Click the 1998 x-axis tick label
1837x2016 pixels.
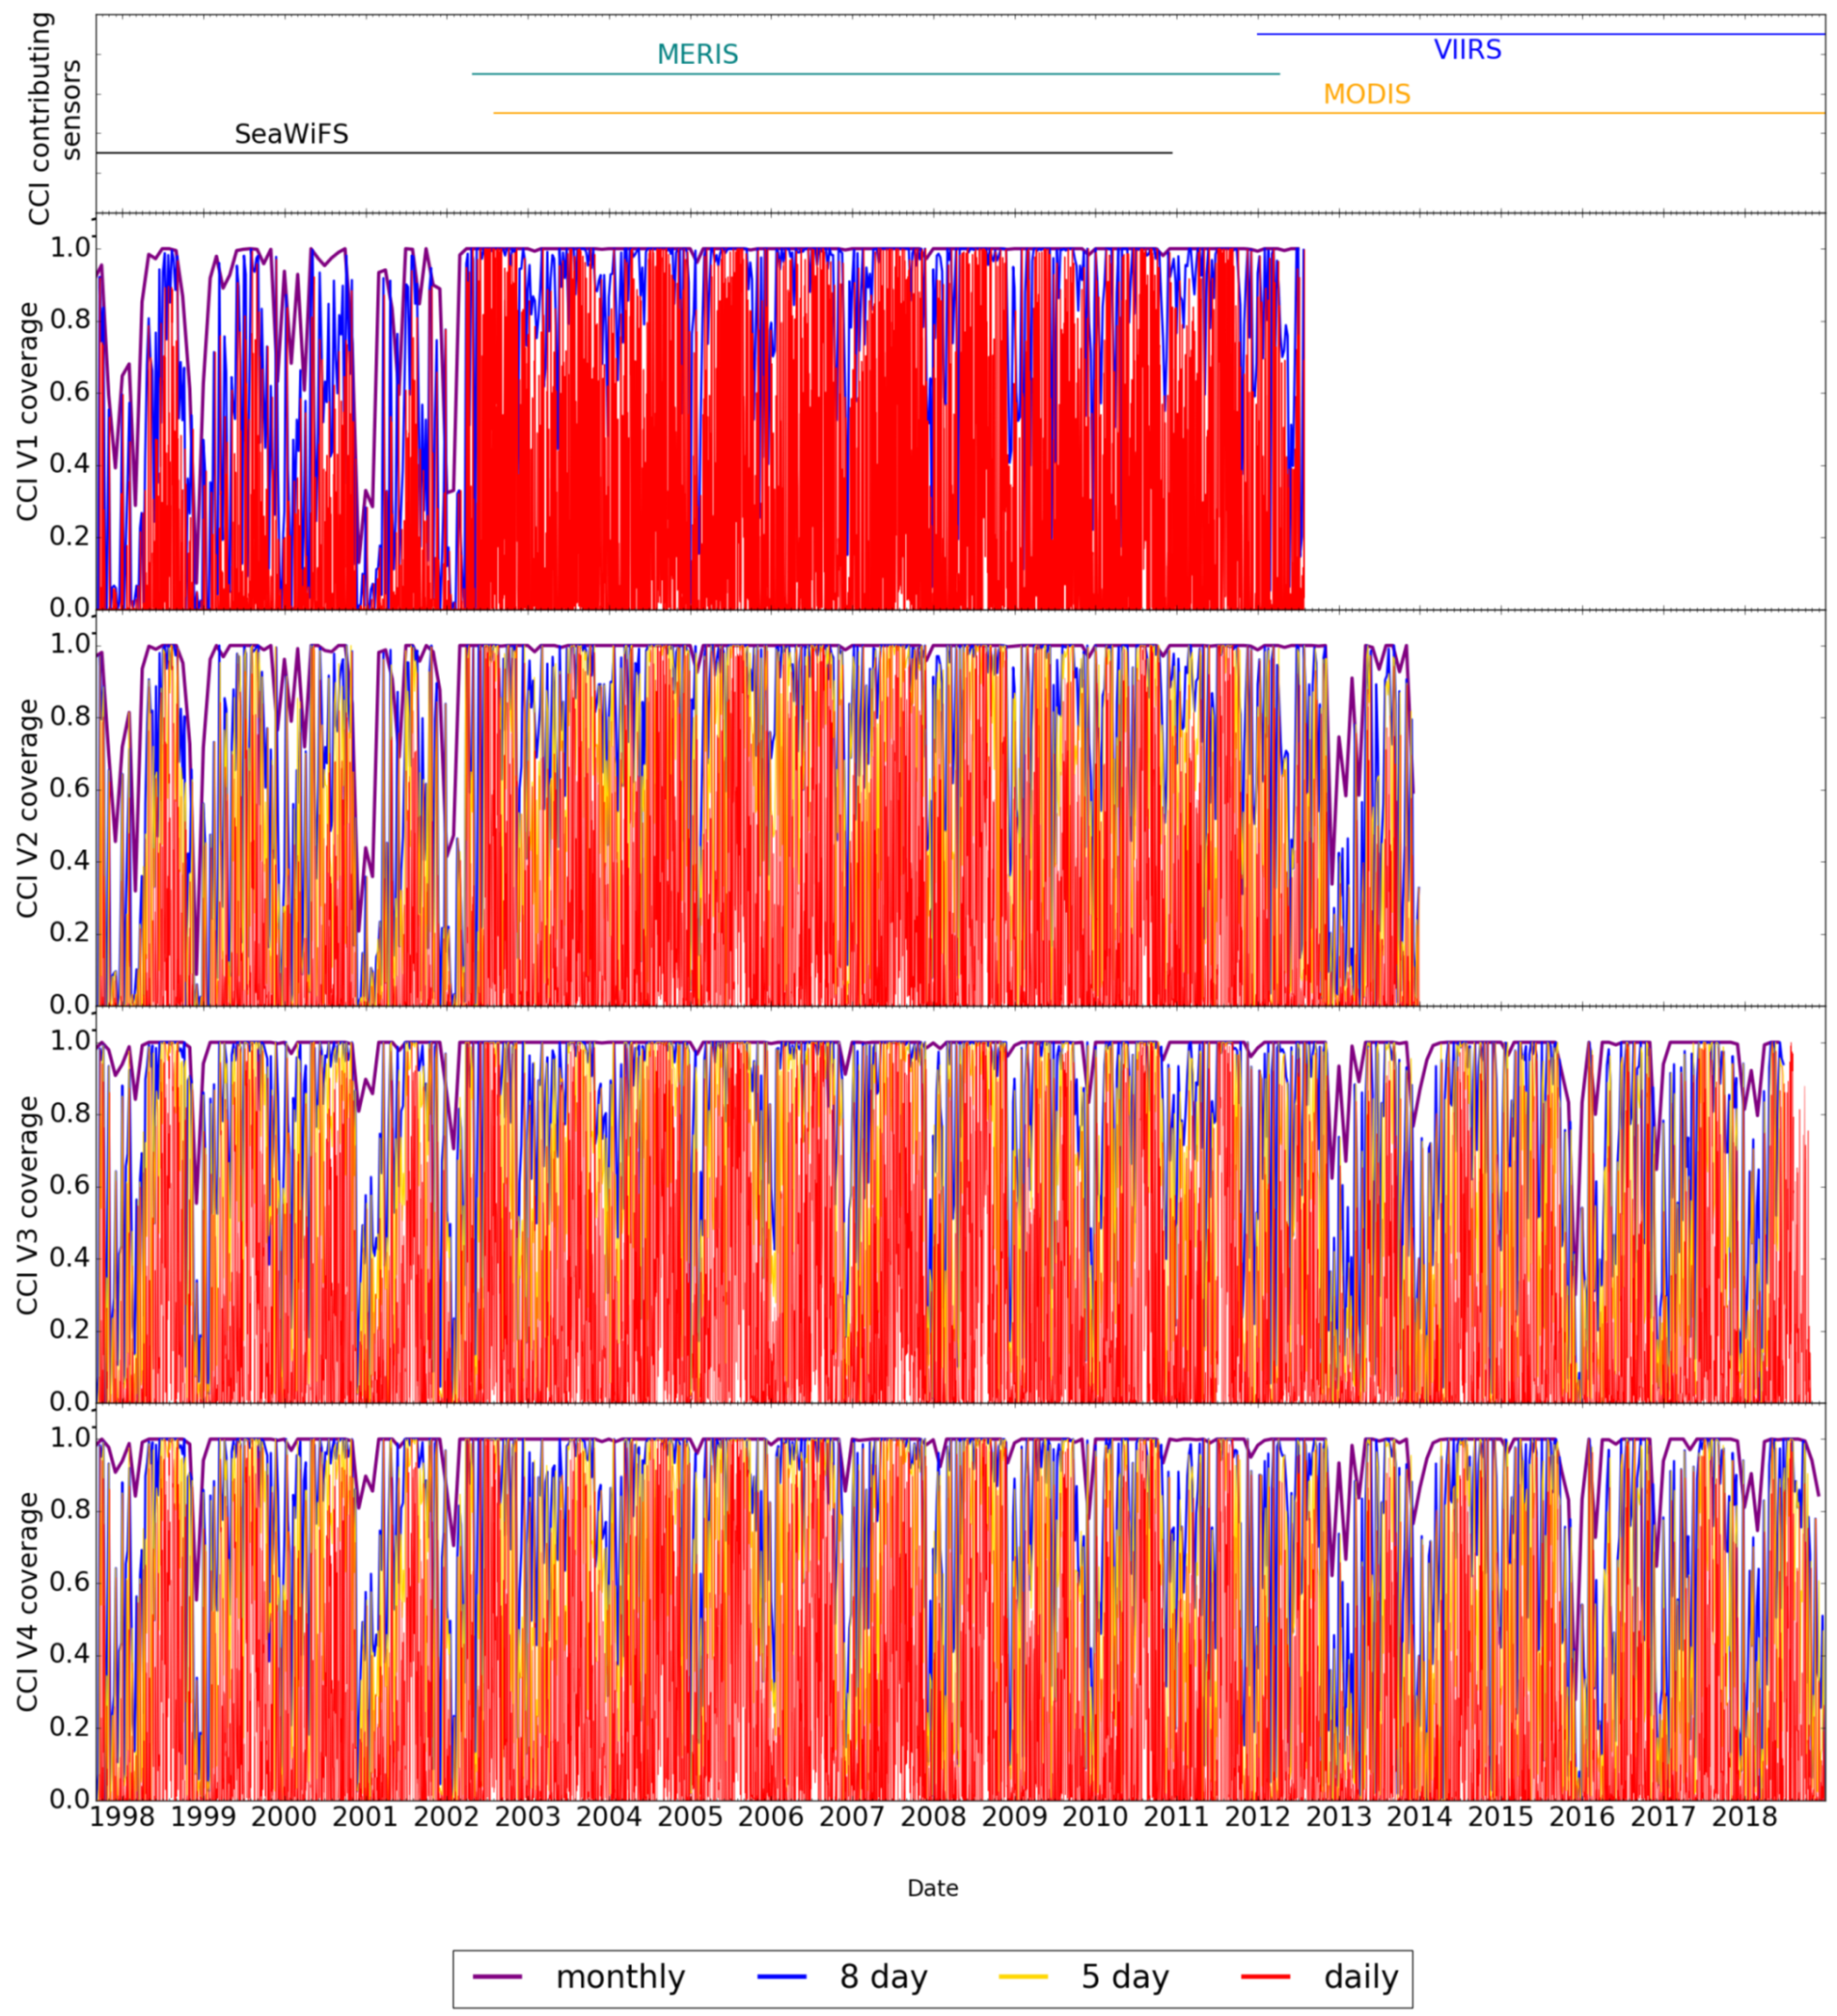point(122,1816)
